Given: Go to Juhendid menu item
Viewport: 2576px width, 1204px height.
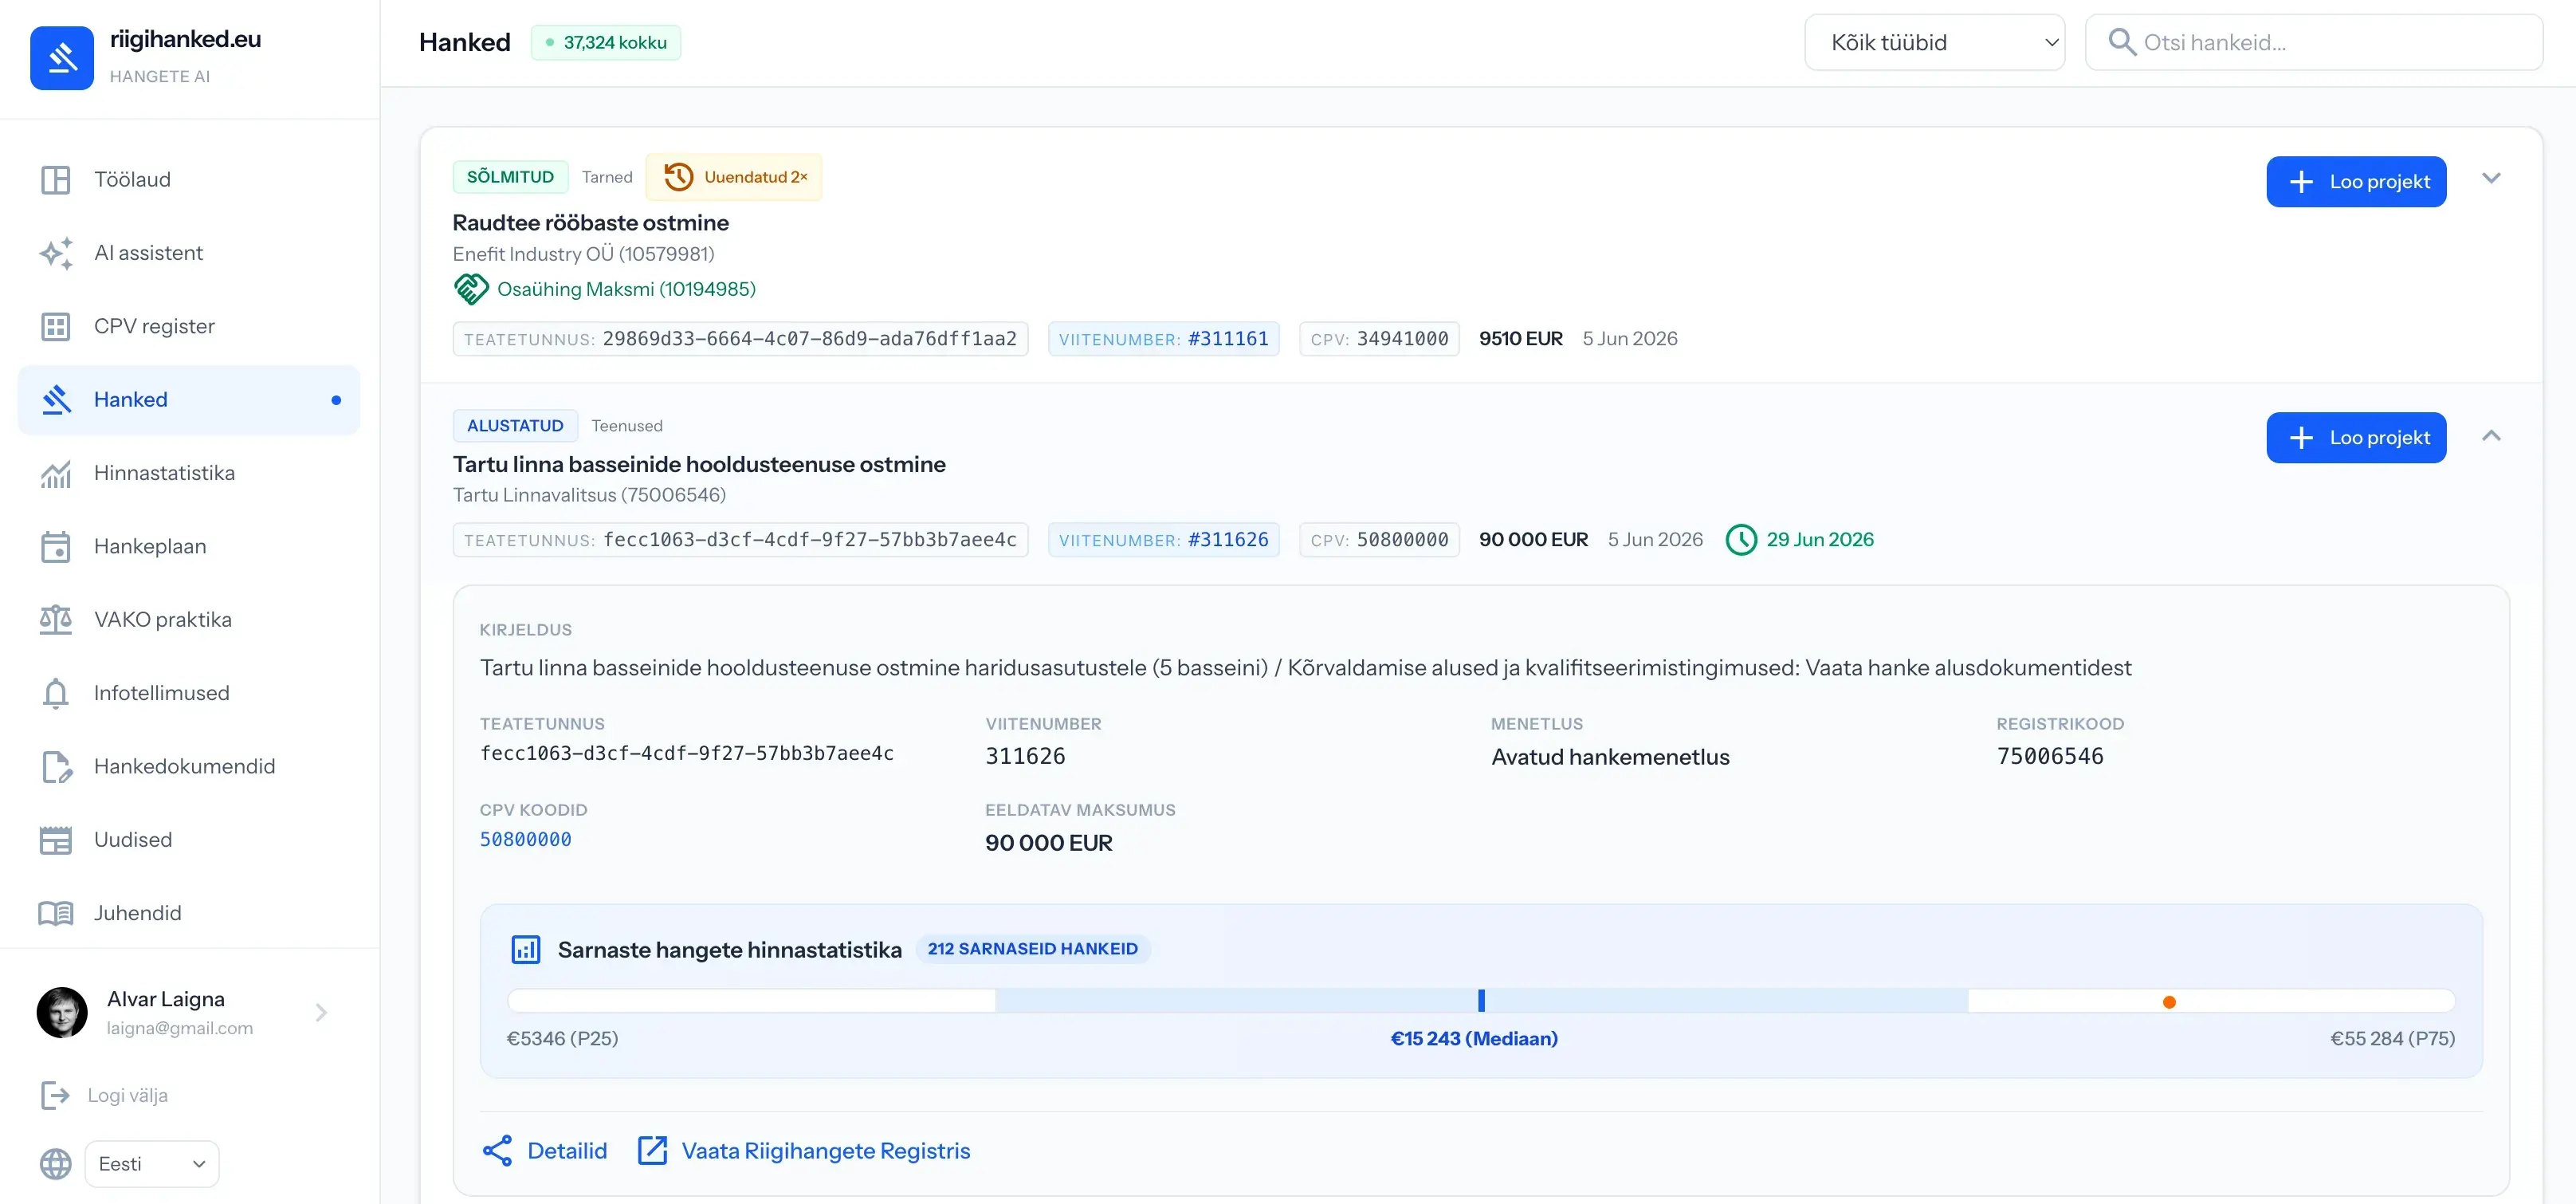Looking at the screenshot, I should click(x=189, y=914).
